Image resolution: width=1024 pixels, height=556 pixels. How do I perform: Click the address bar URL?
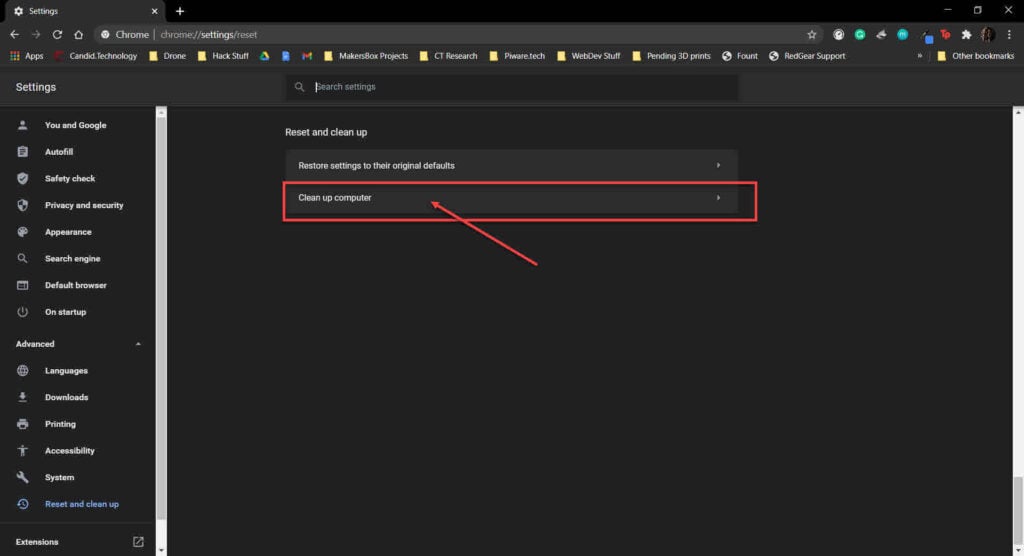pos(209,35)
